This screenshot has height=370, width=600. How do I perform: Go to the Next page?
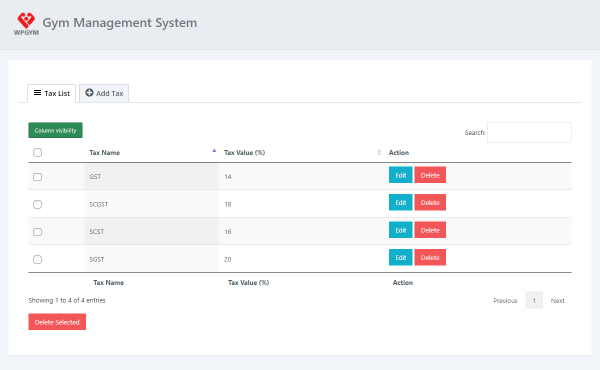(558, 301)
